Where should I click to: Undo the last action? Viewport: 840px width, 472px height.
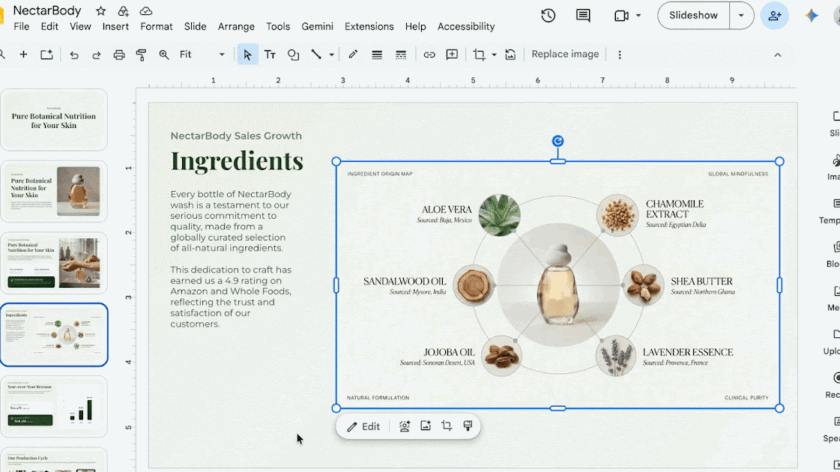[74, 55]
